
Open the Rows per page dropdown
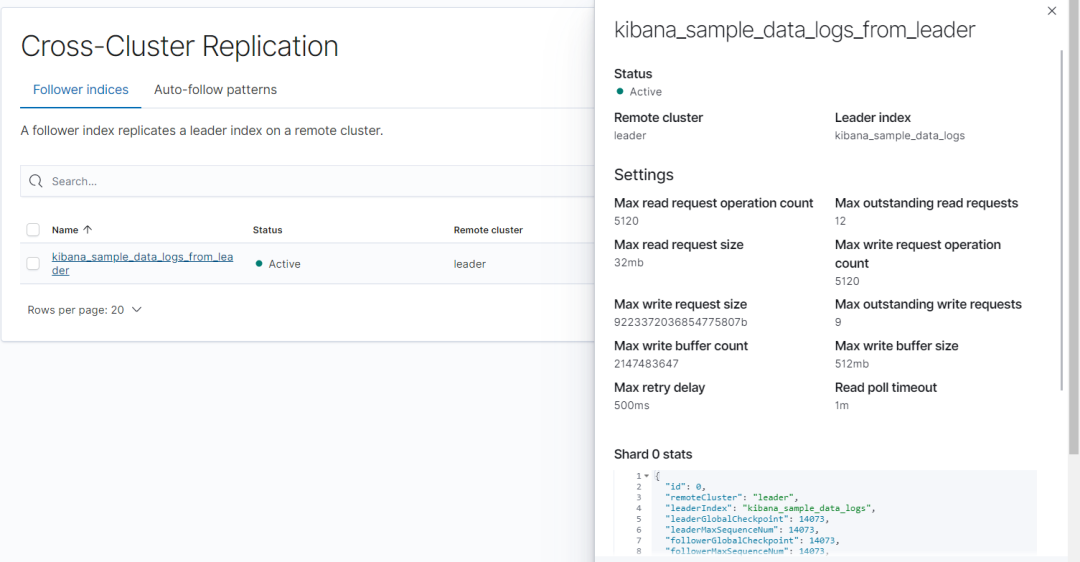tap(85, 310)
